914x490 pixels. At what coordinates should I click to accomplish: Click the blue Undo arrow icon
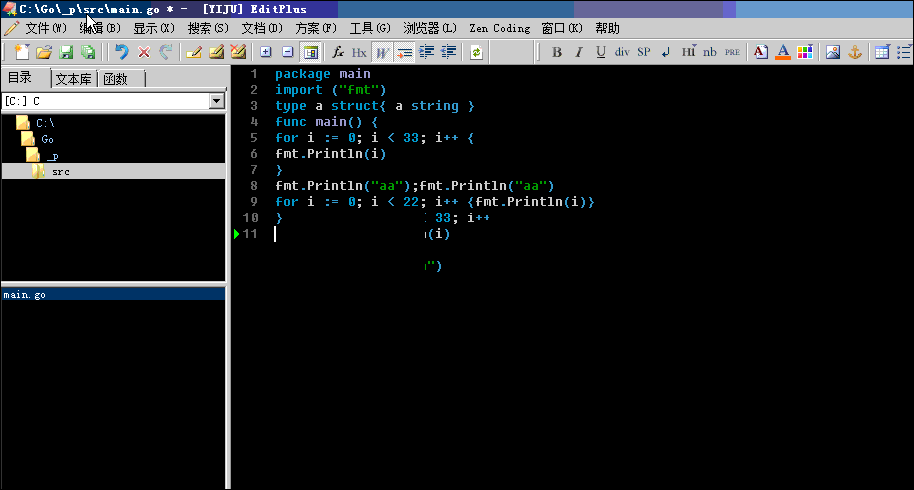[x=121, y=52]
